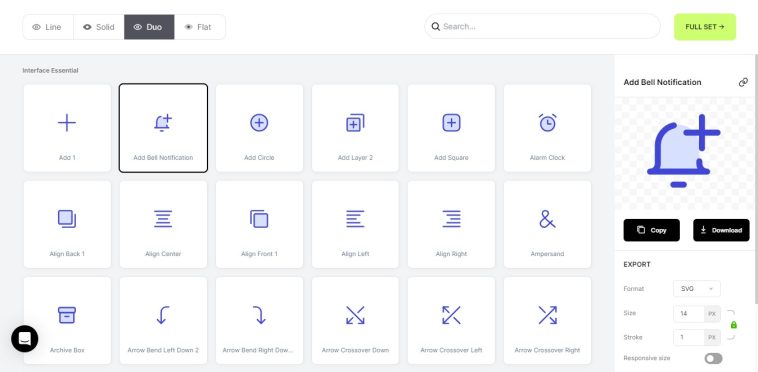Click the Download button
The width and height of the screenshot is (758, 372).
(x=721, y=230)
